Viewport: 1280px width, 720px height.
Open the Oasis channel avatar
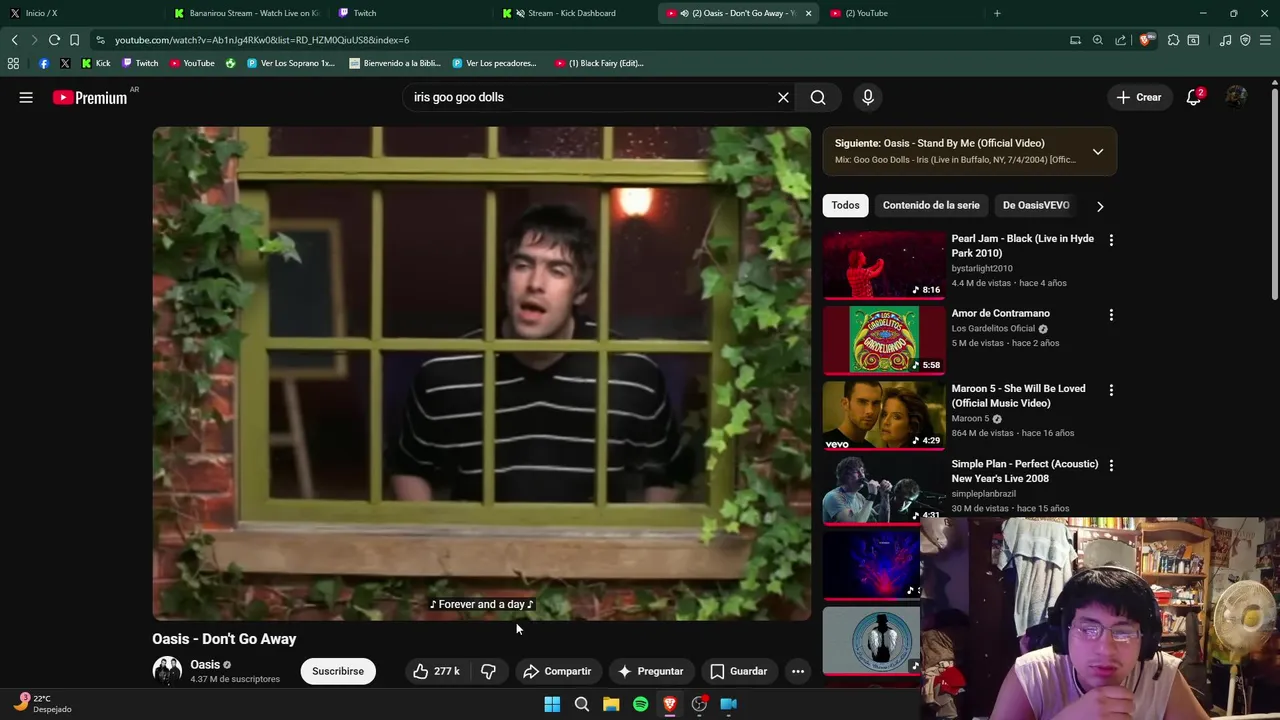tap(167, 671)
